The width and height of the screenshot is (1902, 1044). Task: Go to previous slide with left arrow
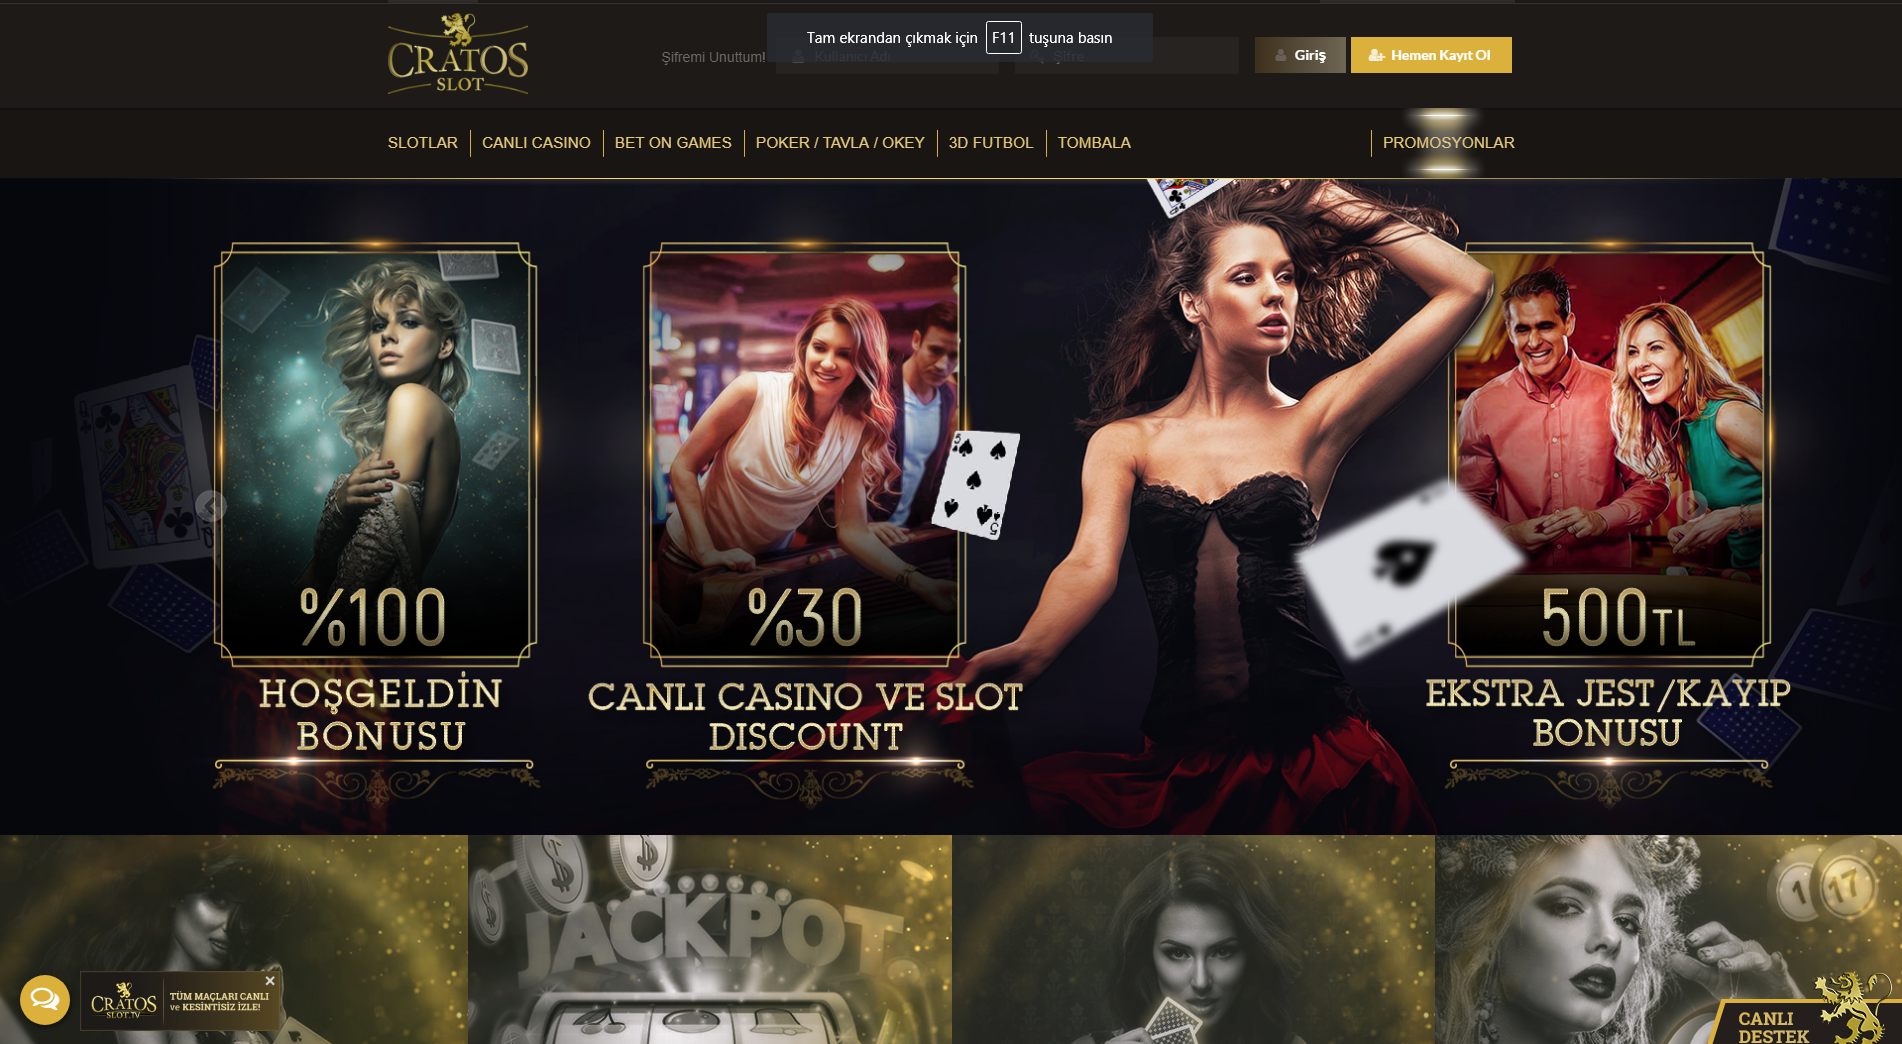211,507
